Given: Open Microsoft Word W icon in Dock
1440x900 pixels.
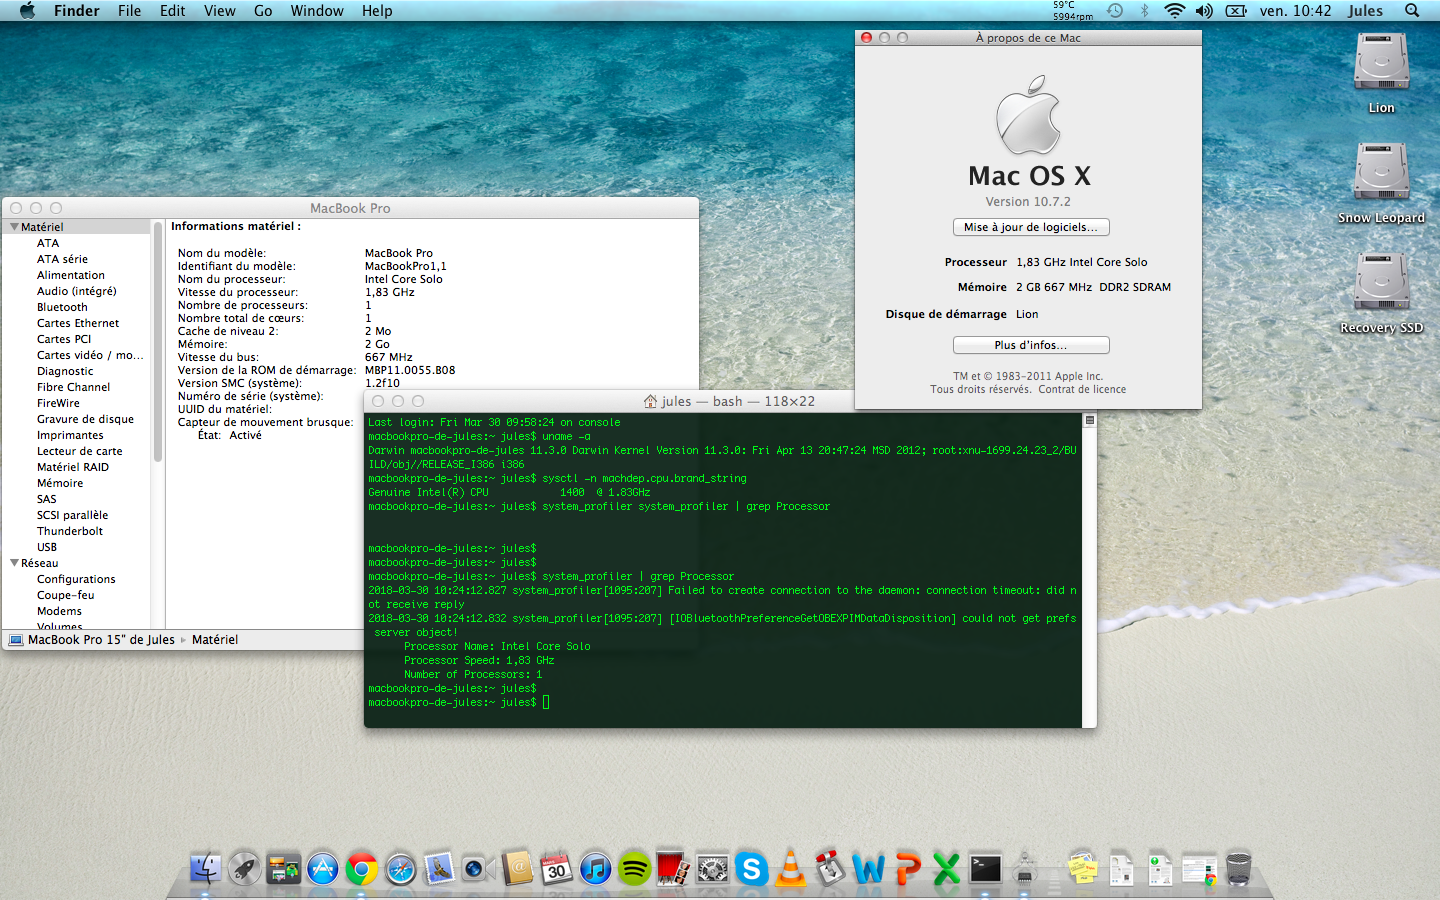Looking at the screenshot, I should (868, 868).
